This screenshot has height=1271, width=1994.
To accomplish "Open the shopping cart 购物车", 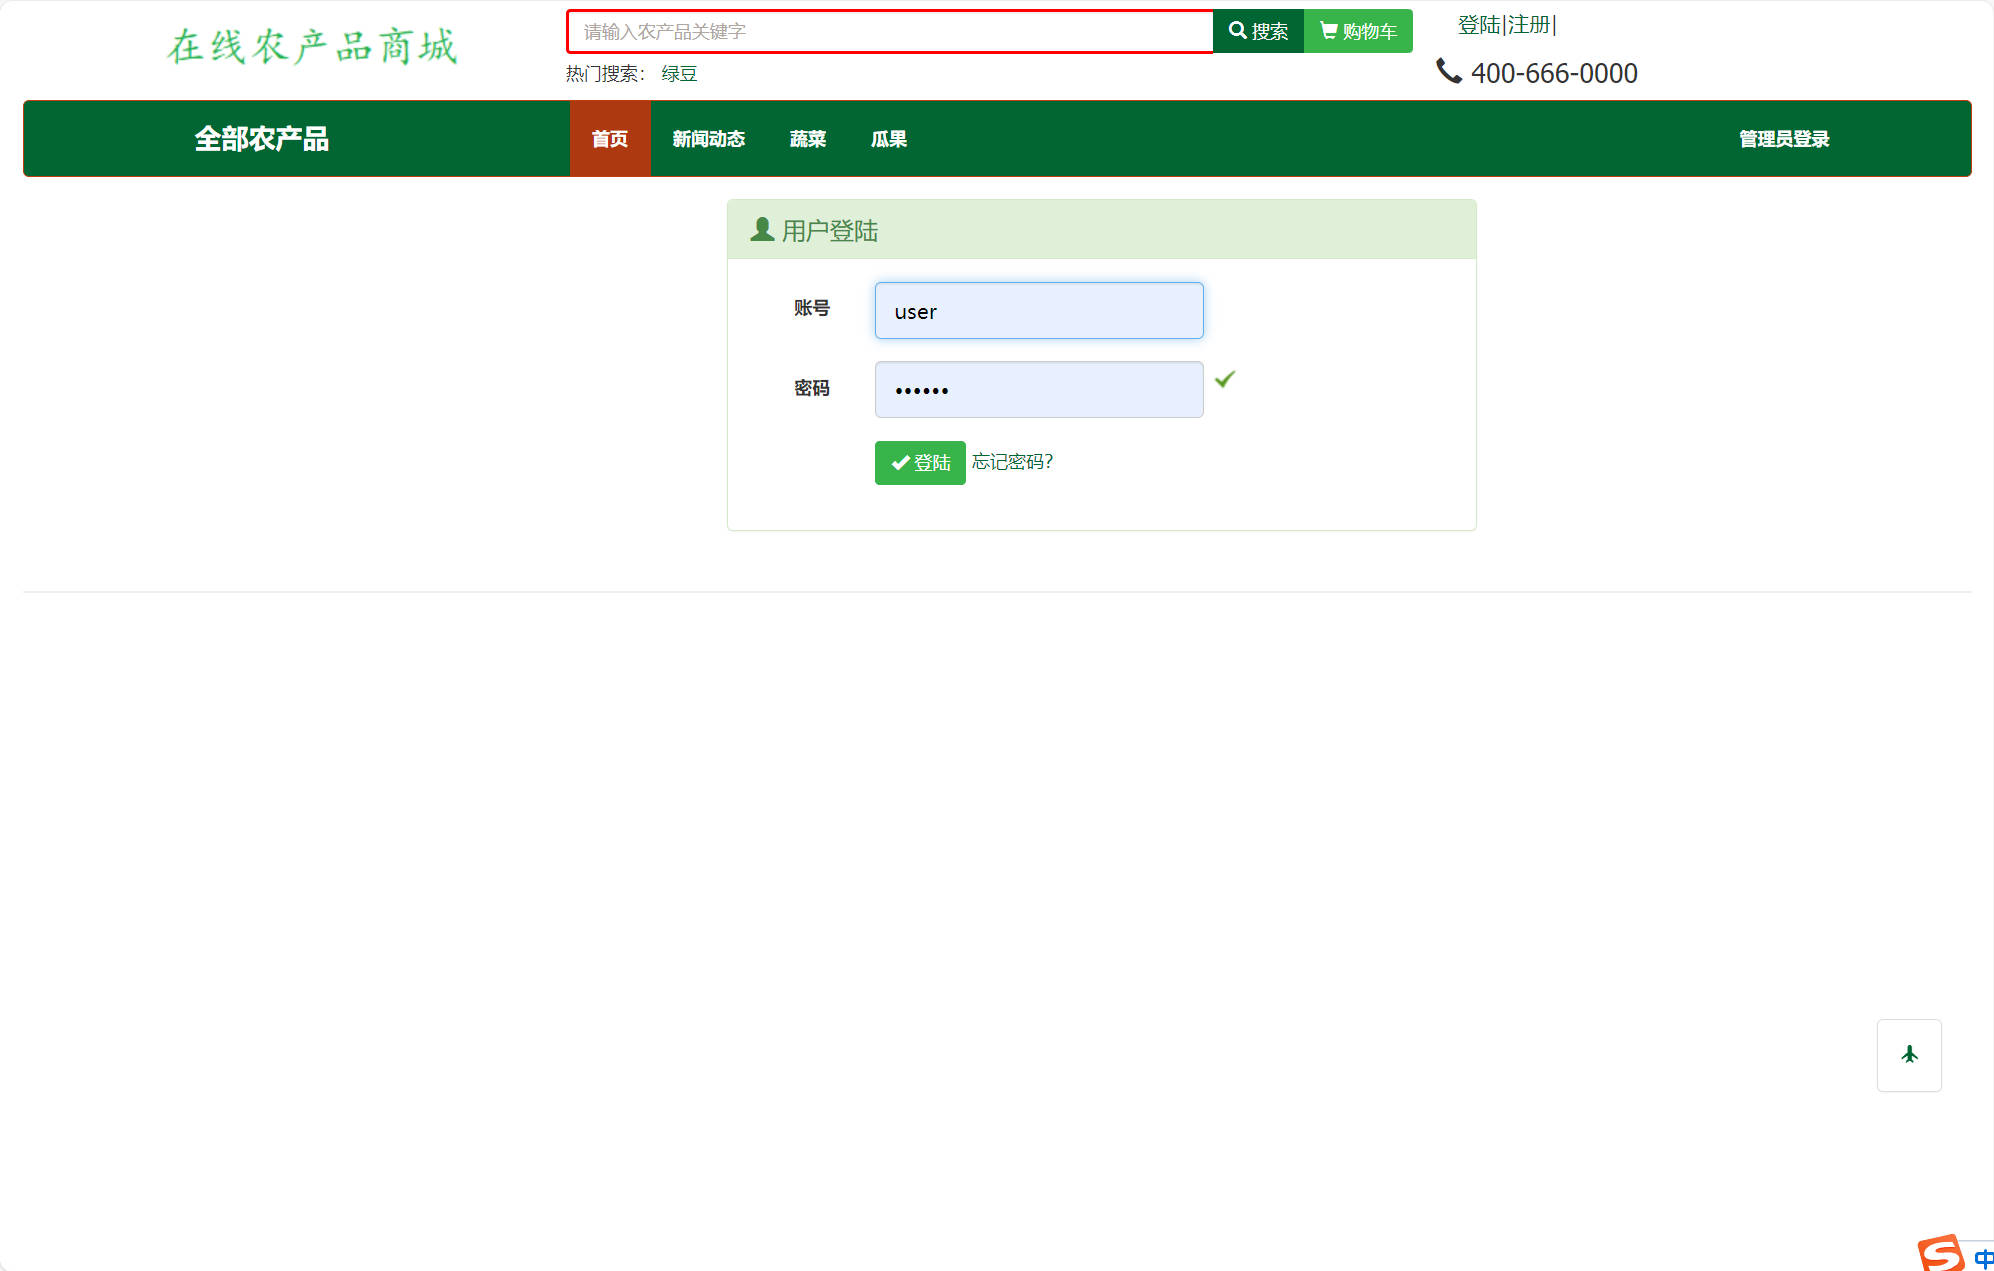I will (x=1358, y=31).
